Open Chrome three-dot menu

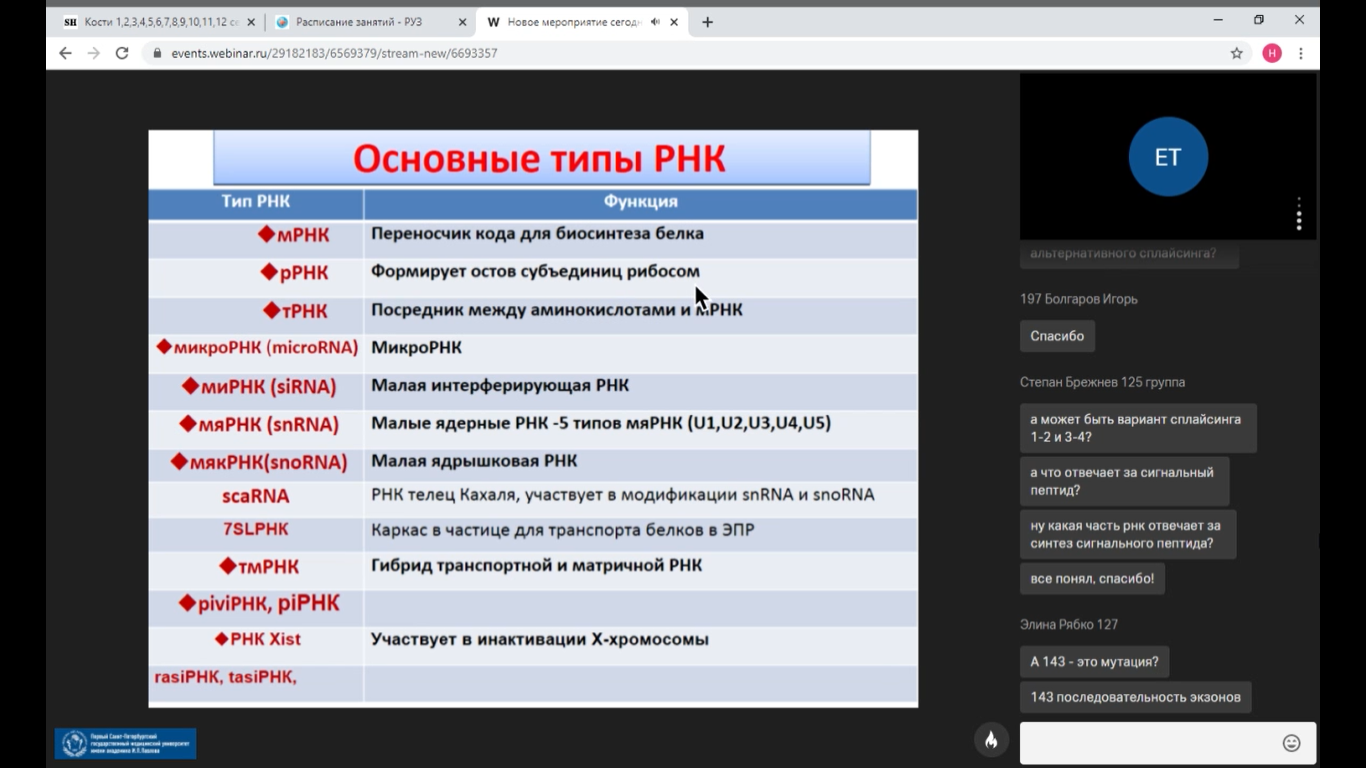[x=1301, y=53]
